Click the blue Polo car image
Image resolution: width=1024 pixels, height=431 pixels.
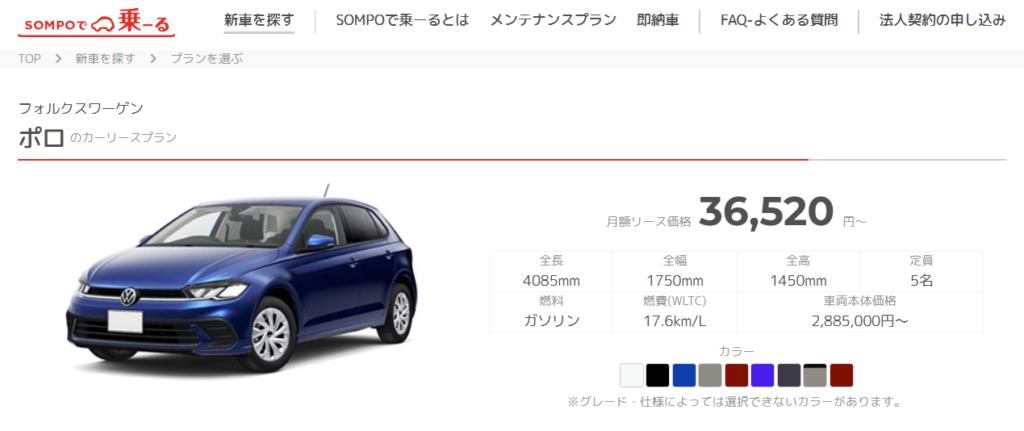242,281
